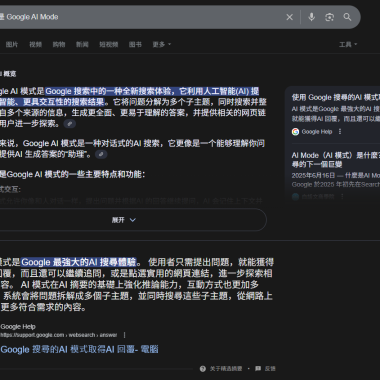This screenshot has width=380, height=380.
Task: Submit search using the magnifier icon
Action: click(347, 17)
